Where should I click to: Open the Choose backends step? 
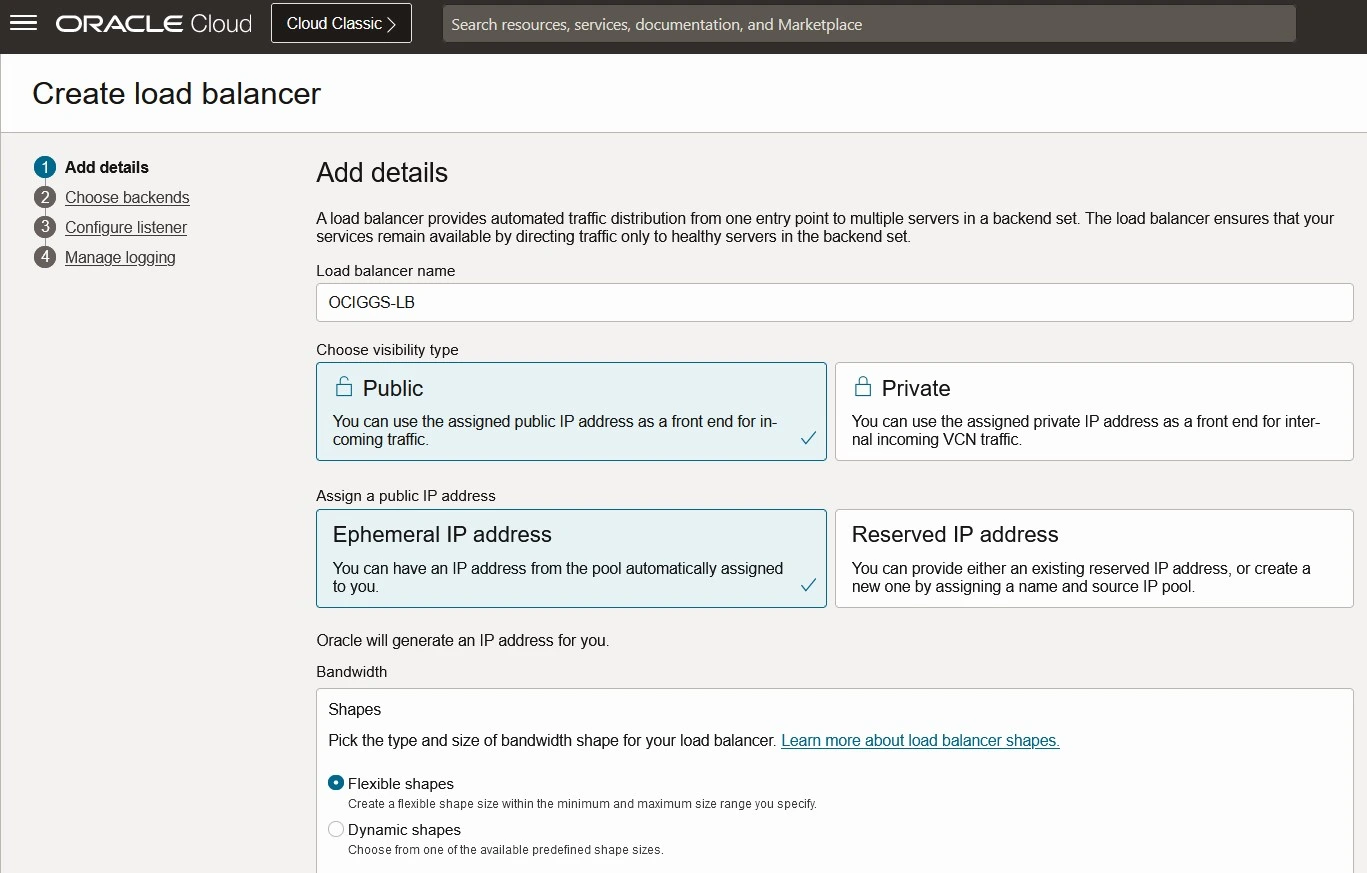(x=127, y=197)
